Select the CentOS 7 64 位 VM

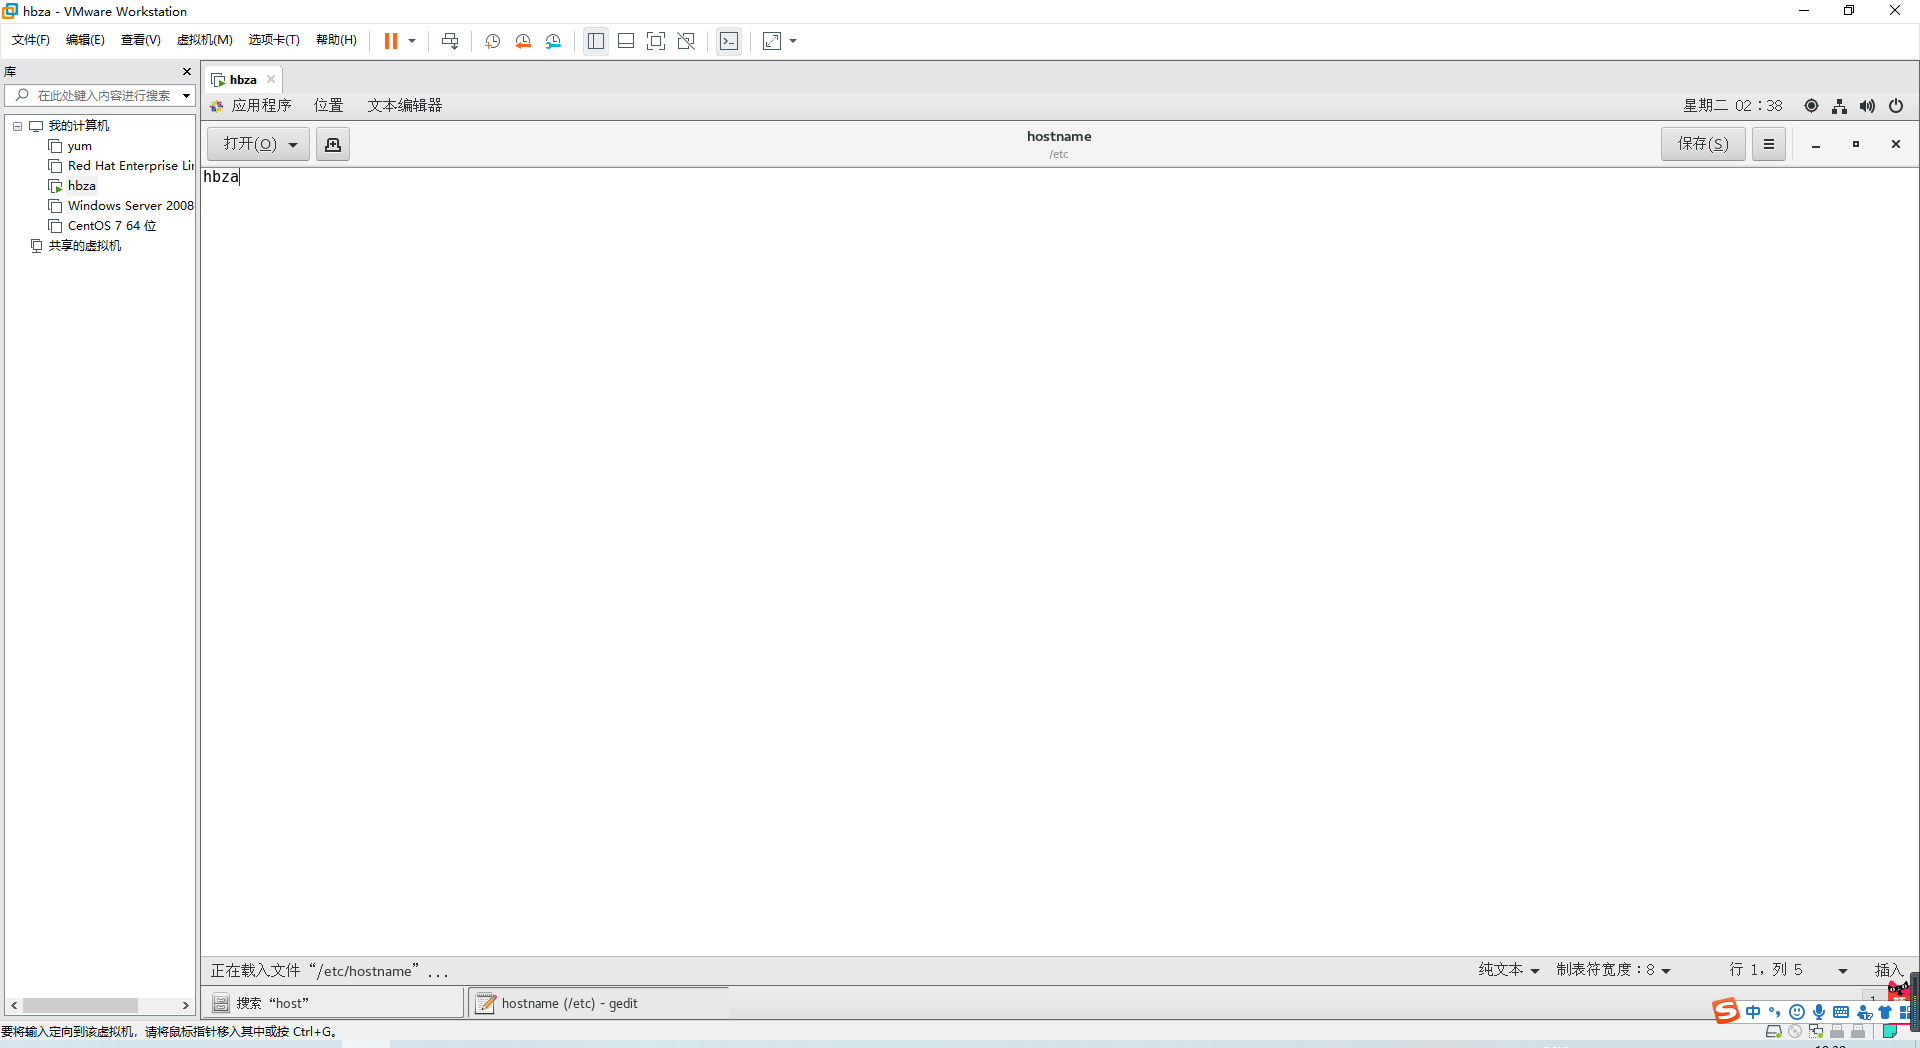[x=103, y=226]
